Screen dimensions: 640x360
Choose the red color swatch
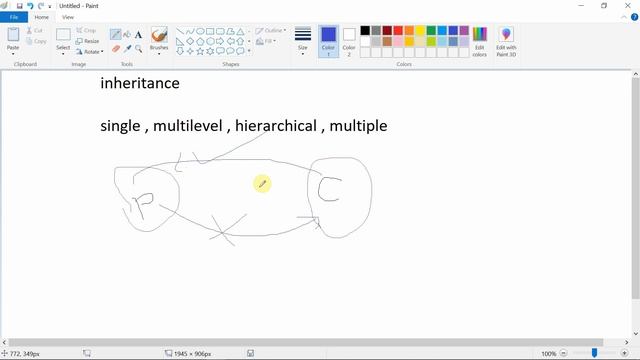pyautogui.click(x=398, y=31)
